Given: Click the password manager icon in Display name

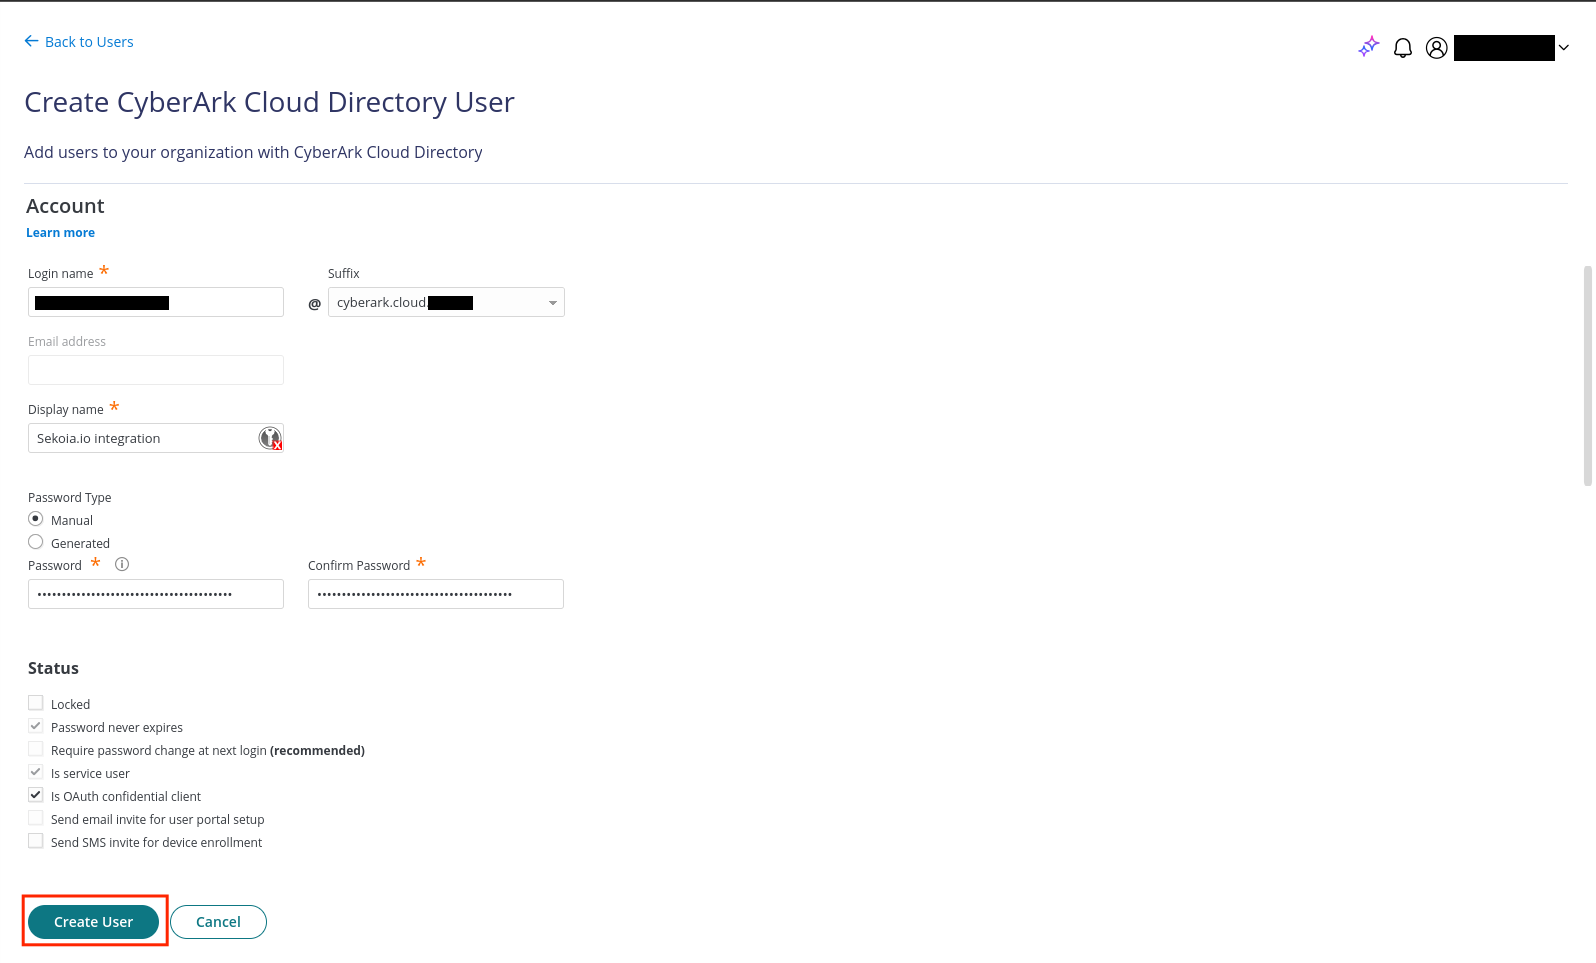Looking at the screenshot, I should click(x=270, y=438).
